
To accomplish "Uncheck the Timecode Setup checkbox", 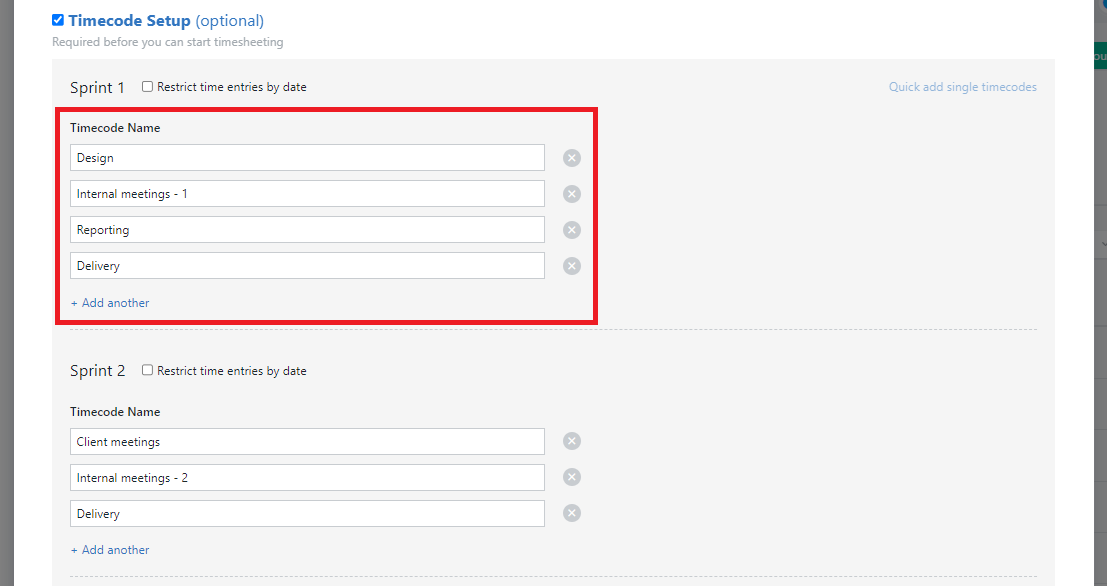I will tap(57, 19).
